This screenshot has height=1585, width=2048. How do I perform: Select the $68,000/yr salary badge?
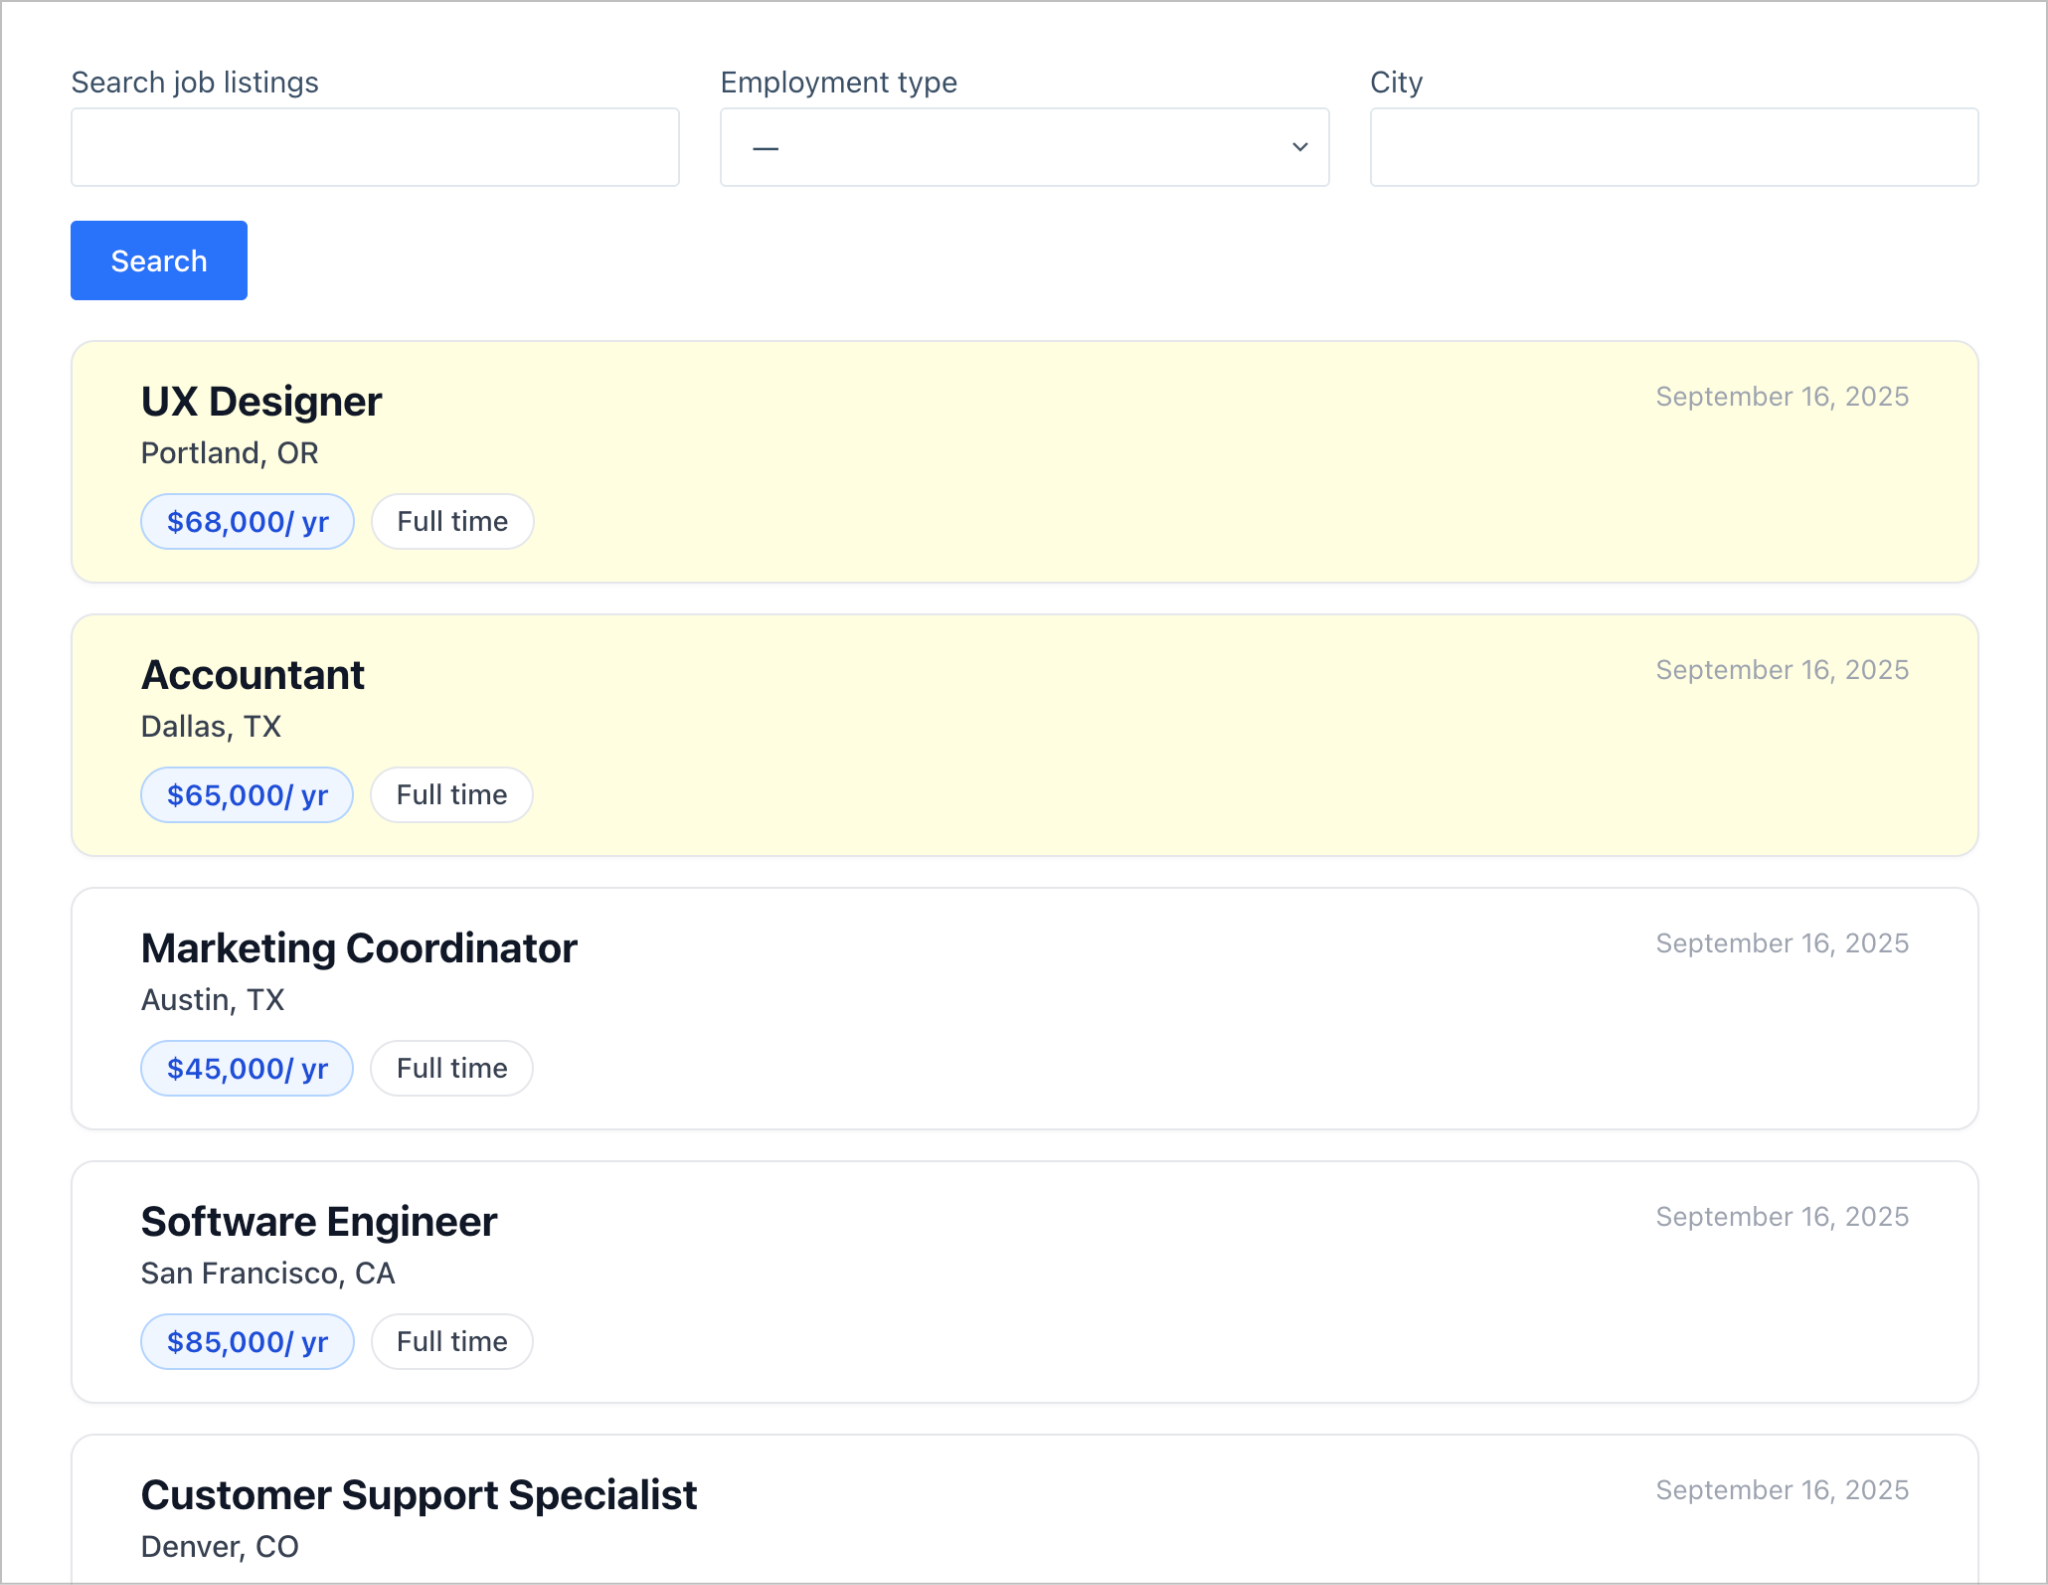(247, 521)
